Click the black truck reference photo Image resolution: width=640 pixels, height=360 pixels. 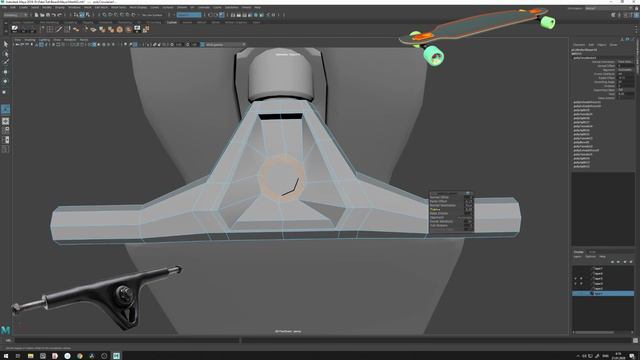click(97, 298)
